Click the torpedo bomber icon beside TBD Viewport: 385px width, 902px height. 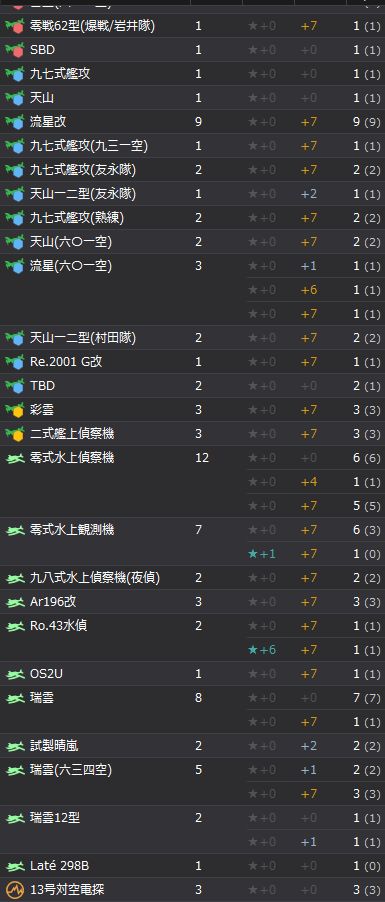tap(14, 386)
